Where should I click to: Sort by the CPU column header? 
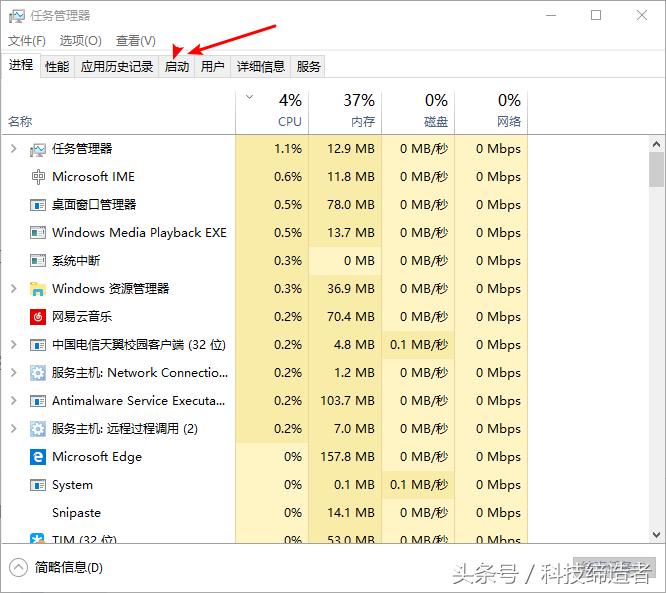point(272,113)
